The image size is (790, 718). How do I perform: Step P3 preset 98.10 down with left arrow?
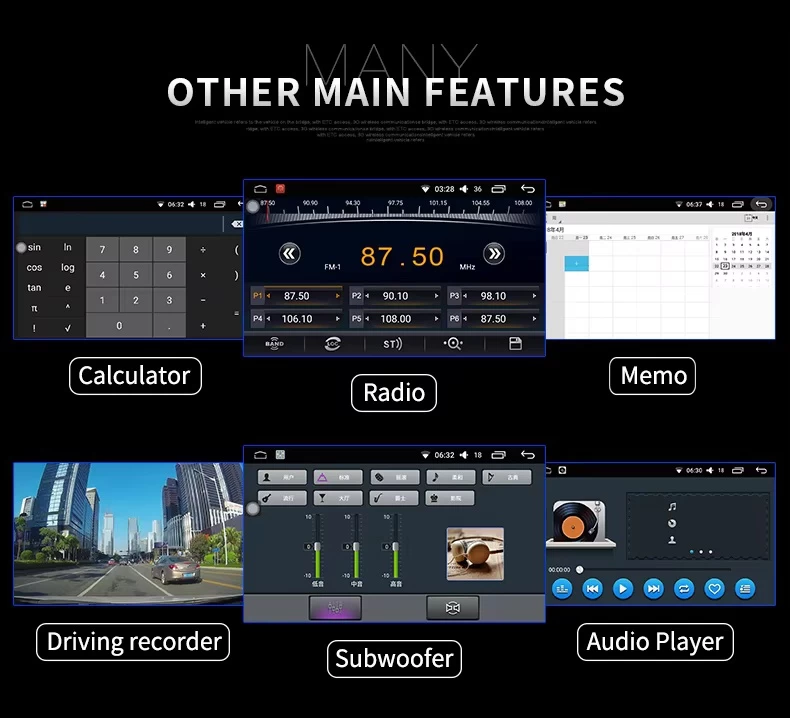465,296
